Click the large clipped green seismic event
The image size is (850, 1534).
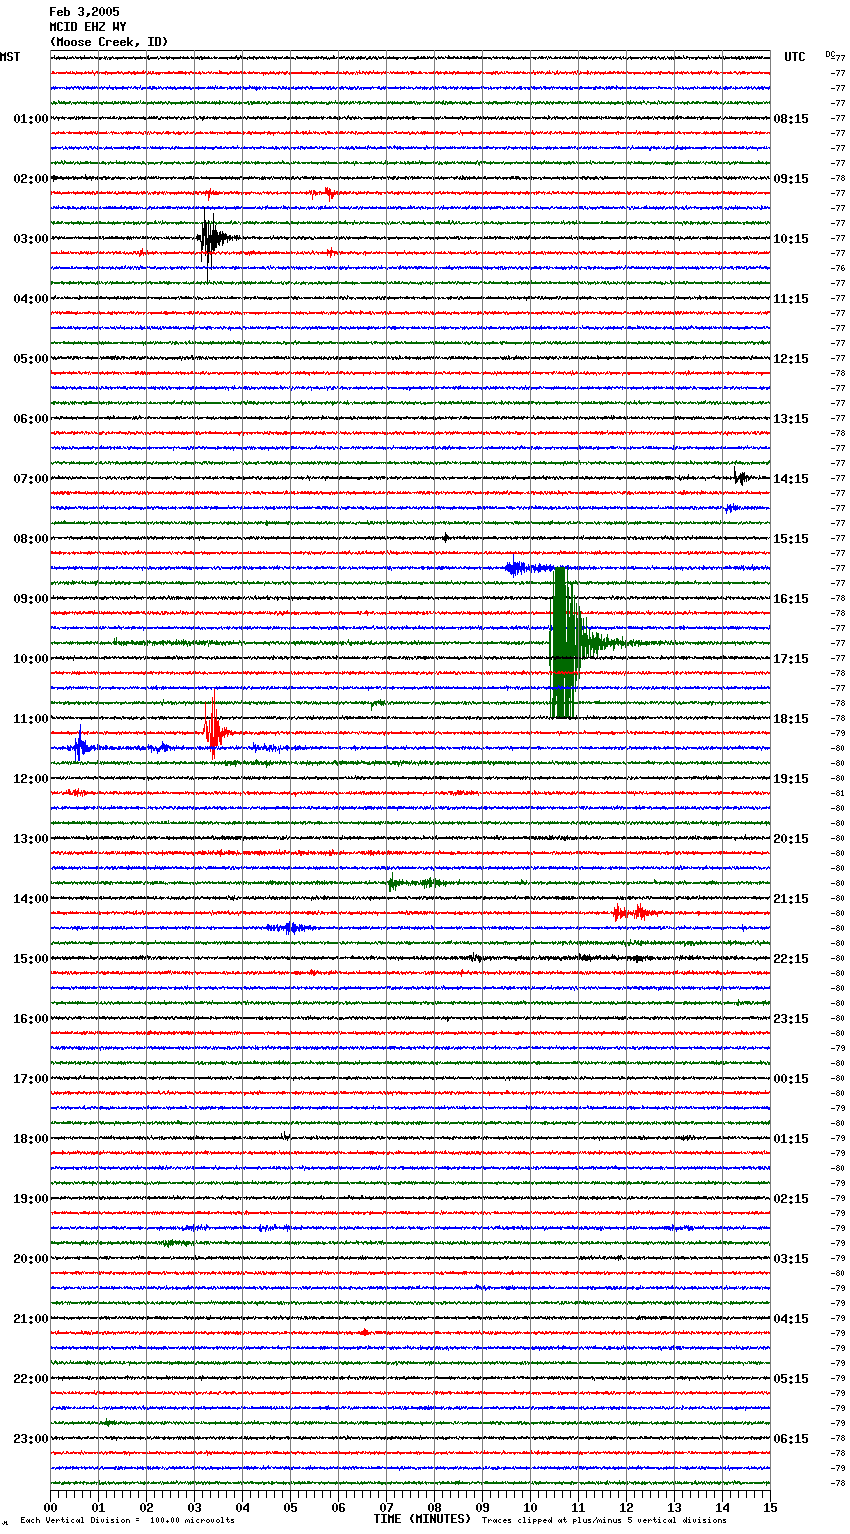pyautogui.click(x=566, y=642)
